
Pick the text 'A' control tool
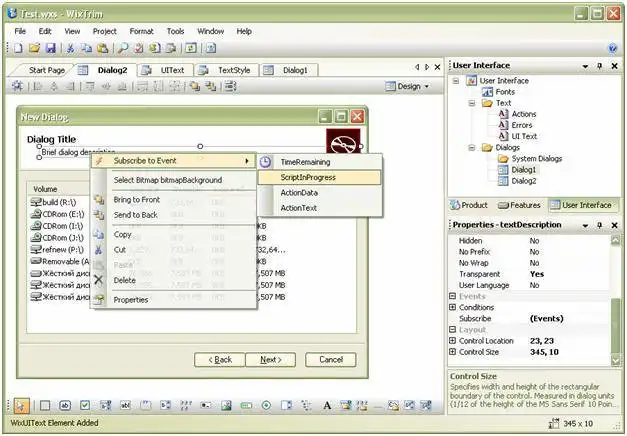327,405
